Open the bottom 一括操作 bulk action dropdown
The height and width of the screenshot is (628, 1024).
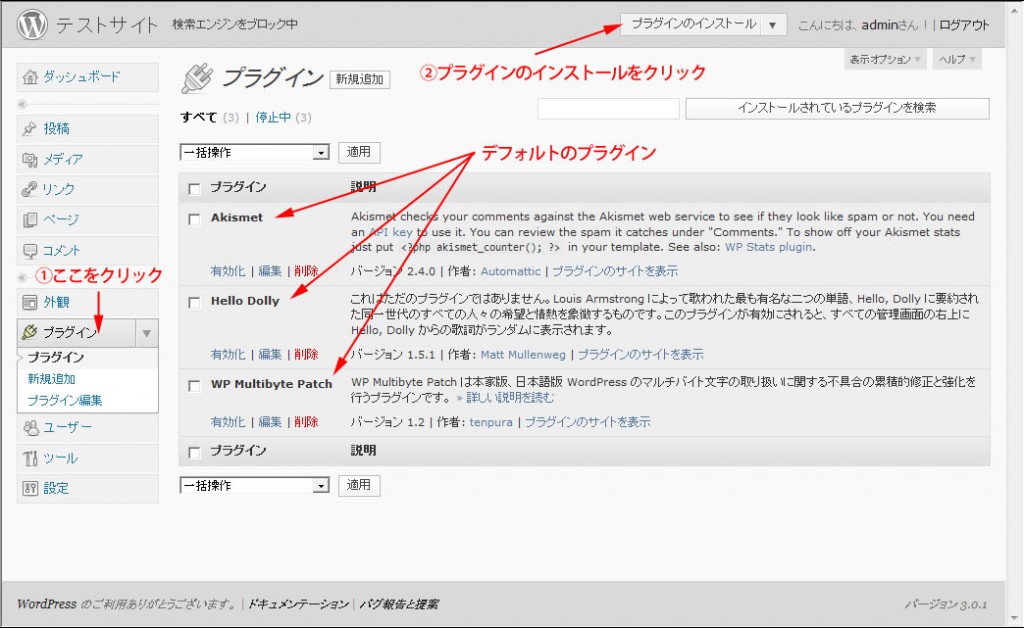[x=255, y=485]
